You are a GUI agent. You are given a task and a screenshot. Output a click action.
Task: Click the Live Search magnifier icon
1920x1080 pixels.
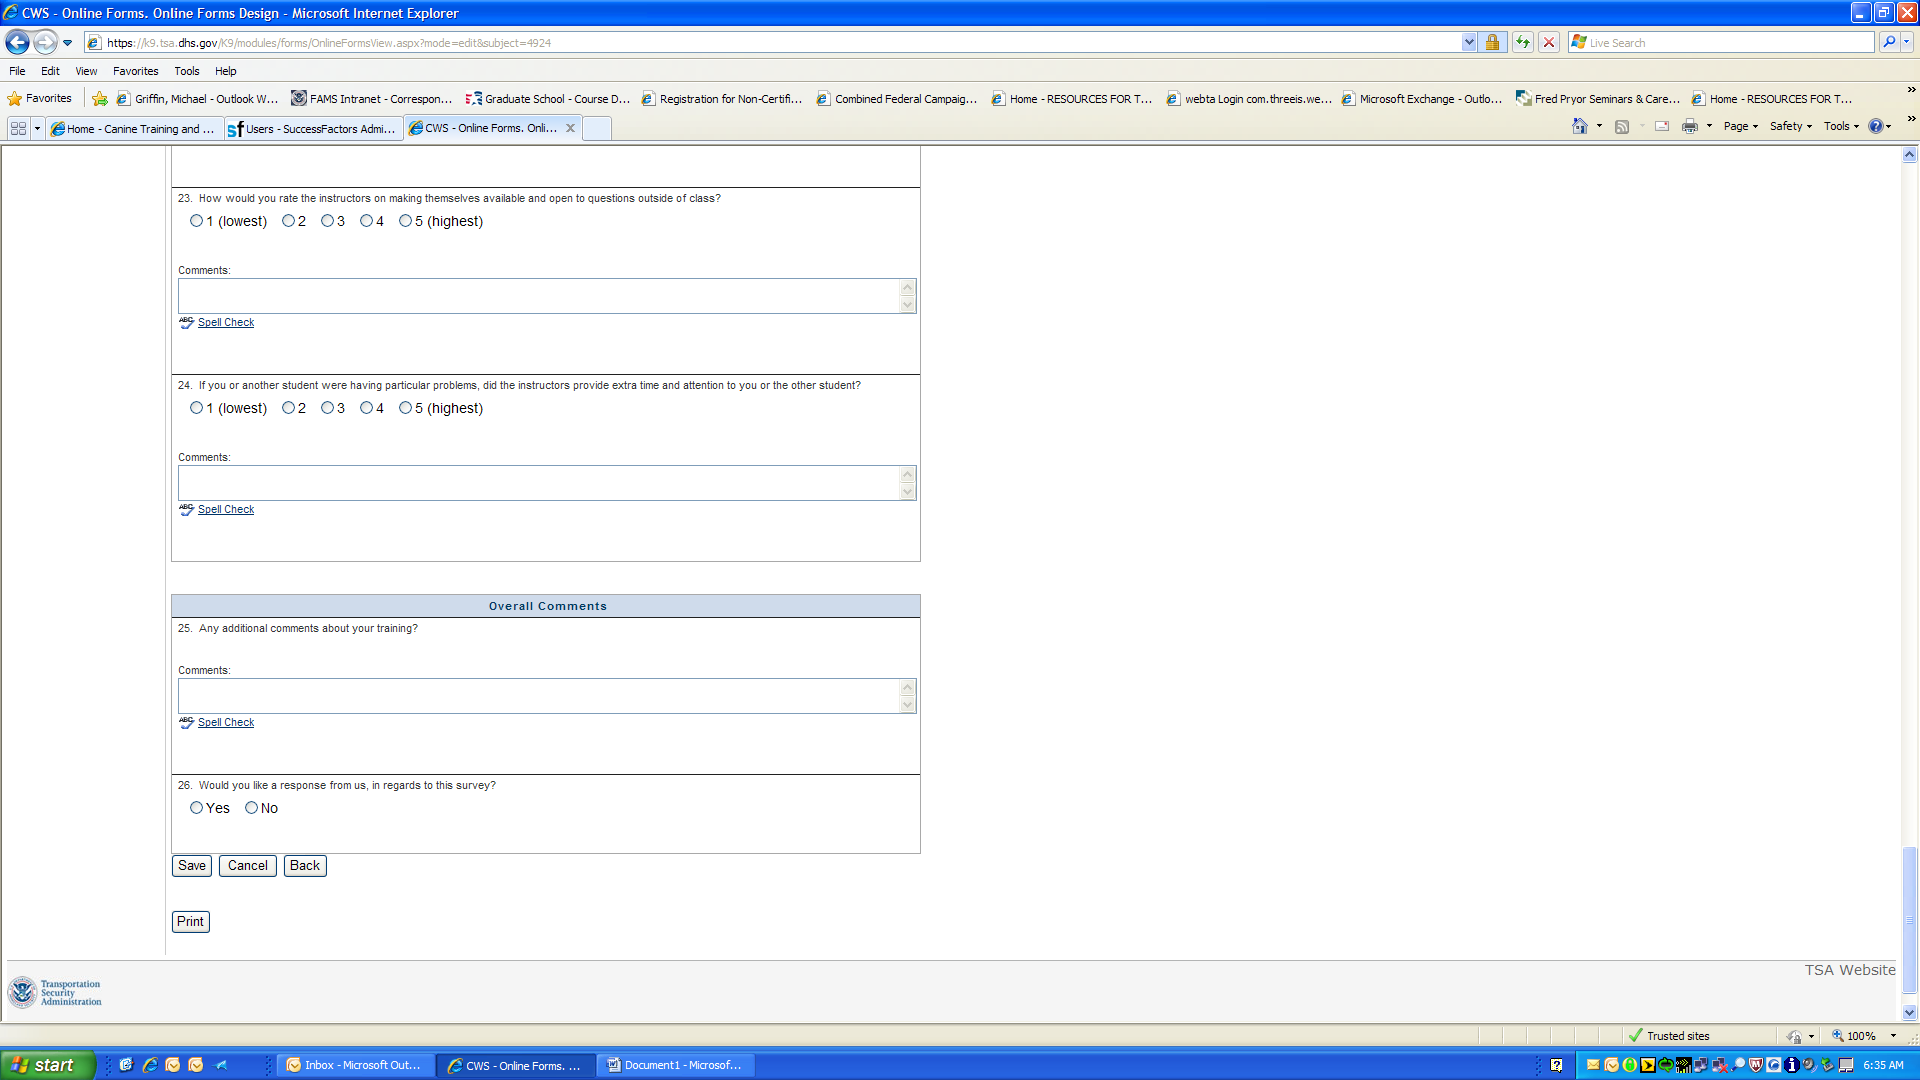tap(1889, 42)
